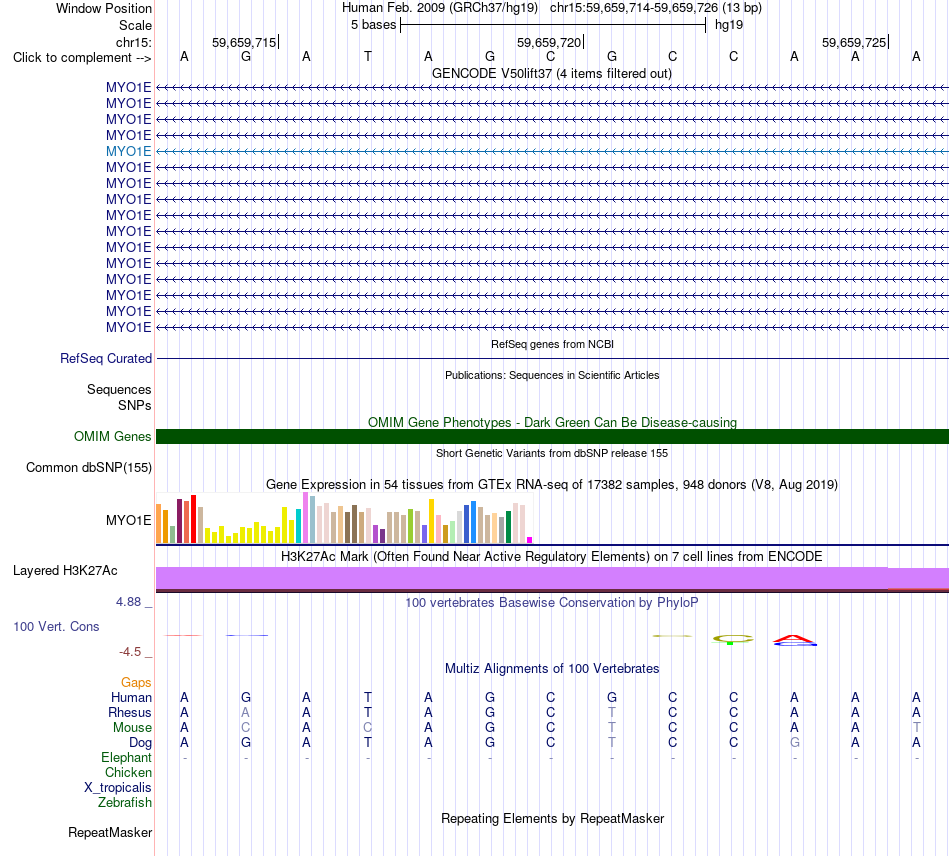Select the X_tropicalis species label
Viewport: 950px width, 856px height.
(x=118, y=788)
